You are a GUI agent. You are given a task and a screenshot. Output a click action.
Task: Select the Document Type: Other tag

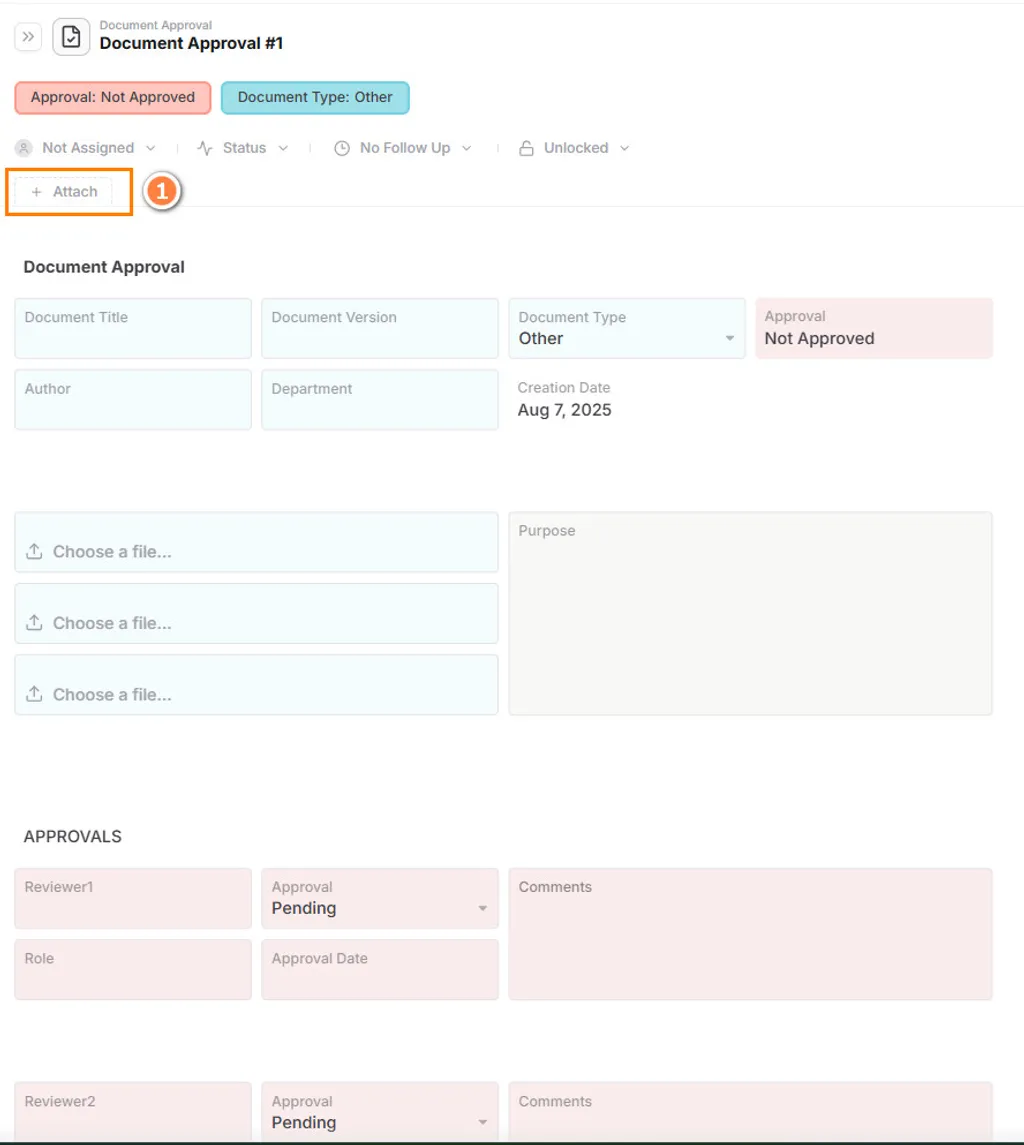[x=315, y=98]
